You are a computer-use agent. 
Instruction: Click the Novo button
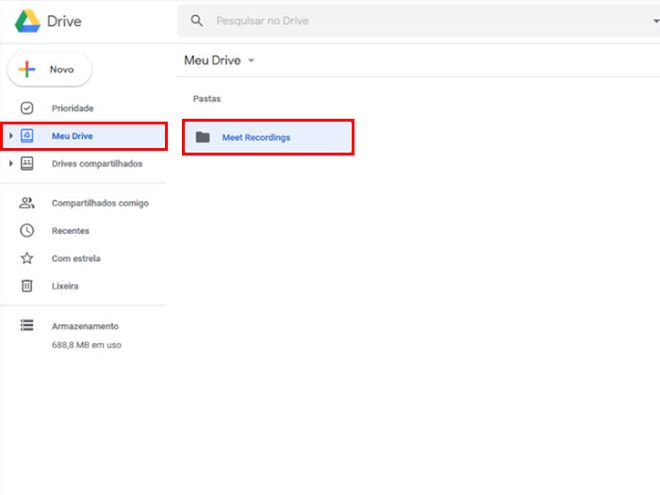50,69
